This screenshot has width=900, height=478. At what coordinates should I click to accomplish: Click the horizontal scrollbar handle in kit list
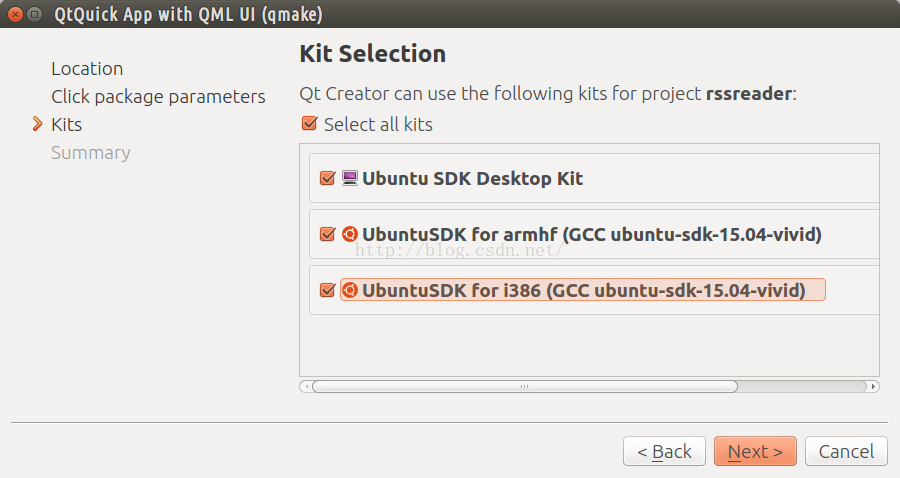[x=525, y=387]
